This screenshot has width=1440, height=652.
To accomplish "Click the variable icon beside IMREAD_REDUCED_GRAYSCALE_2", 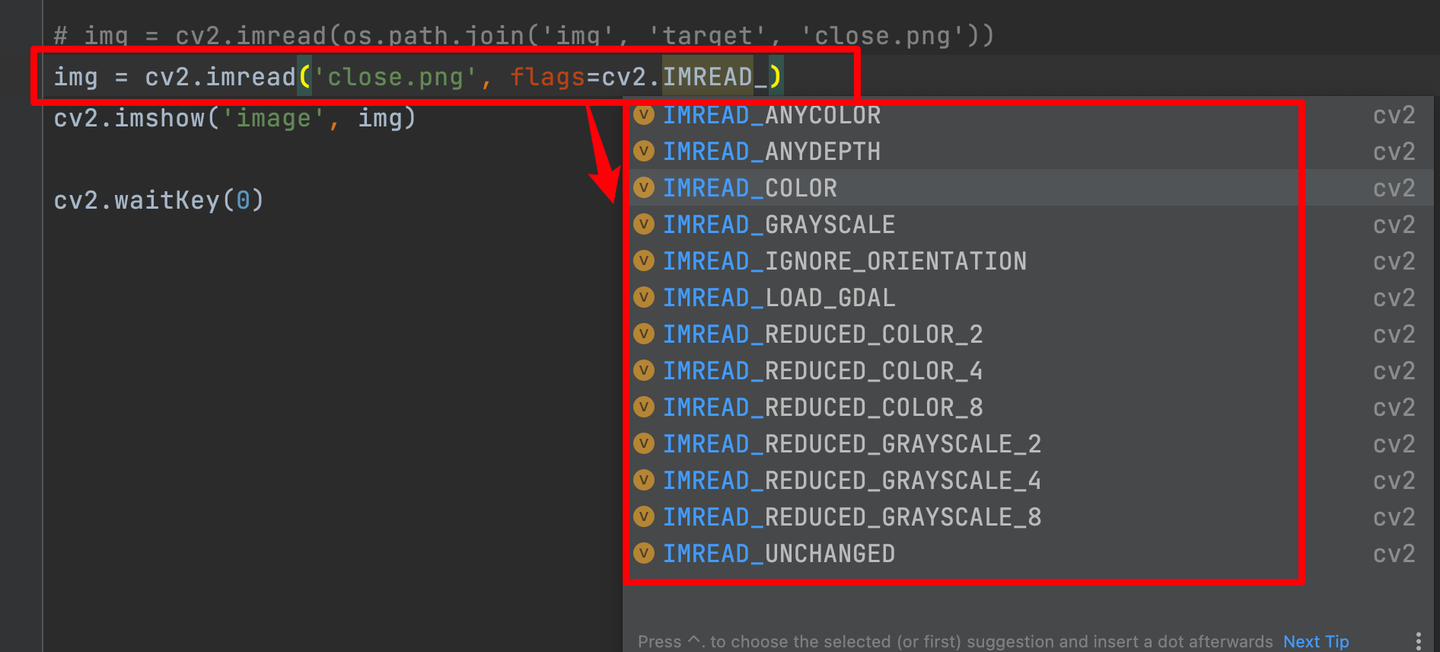I will (644, 444).
